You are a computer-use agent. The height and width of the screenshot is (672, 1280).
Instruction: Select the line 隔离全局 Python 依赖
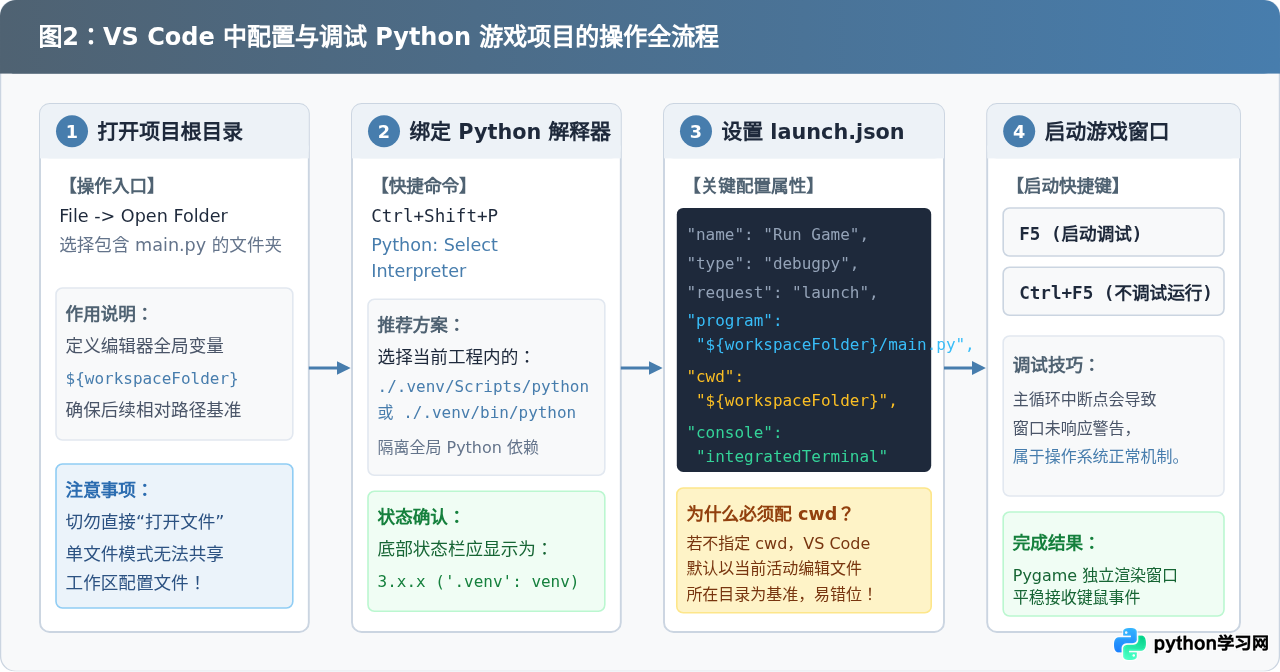(x=458, y=447)
